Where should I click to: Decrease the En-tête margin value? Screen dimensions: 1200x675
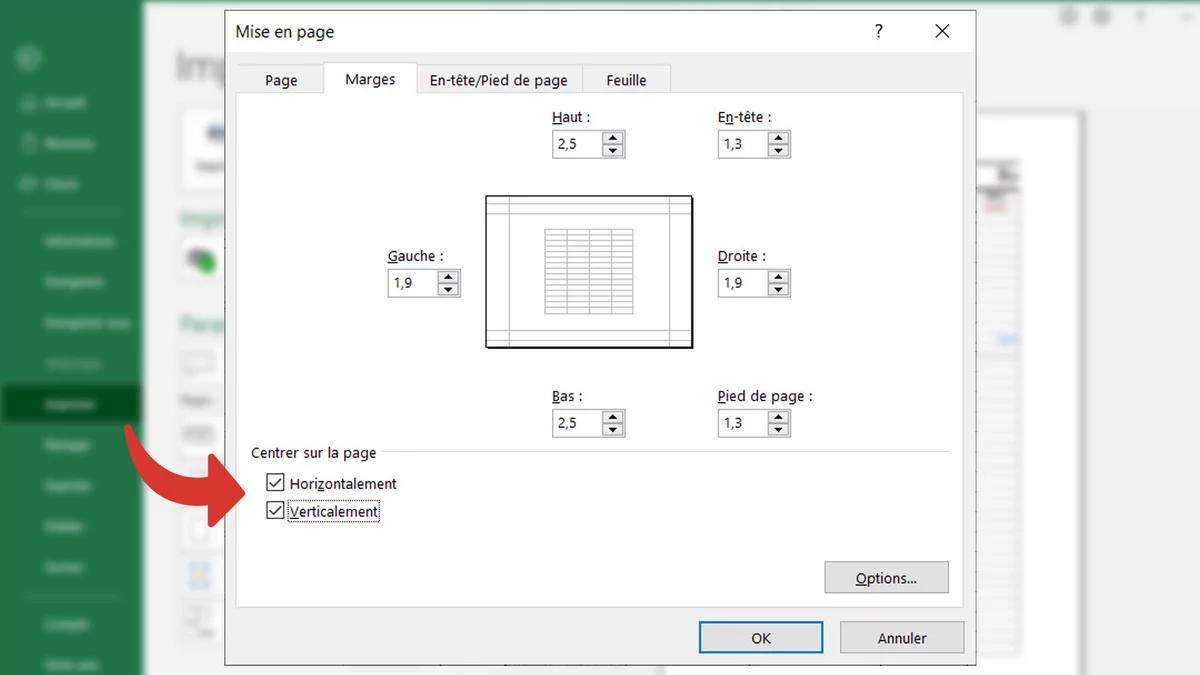(x=779, y=150)
